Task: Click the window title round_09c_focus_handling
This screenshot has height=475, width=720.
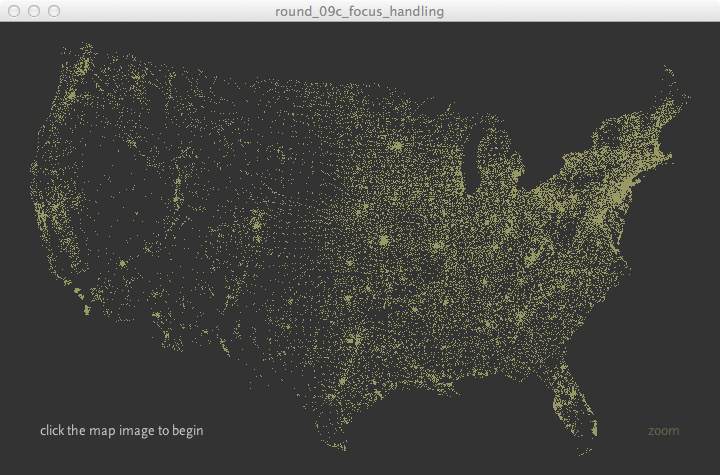Action: 360,11
